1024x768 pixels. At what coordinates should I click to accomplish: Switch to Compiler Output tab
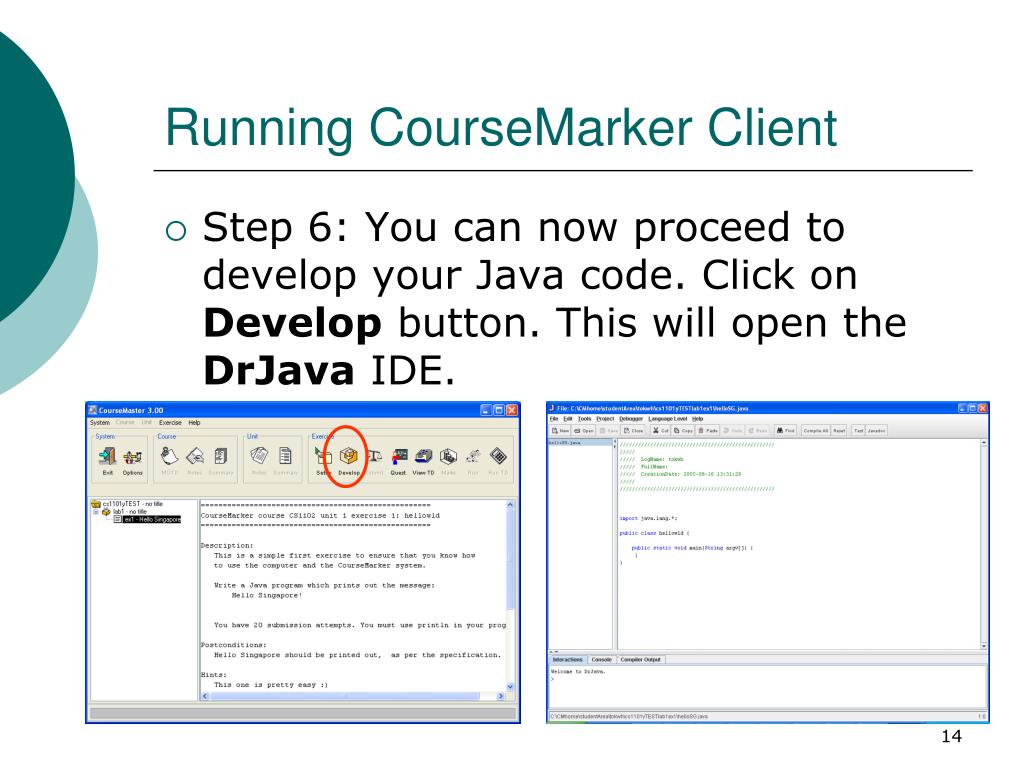coord(641,660)
